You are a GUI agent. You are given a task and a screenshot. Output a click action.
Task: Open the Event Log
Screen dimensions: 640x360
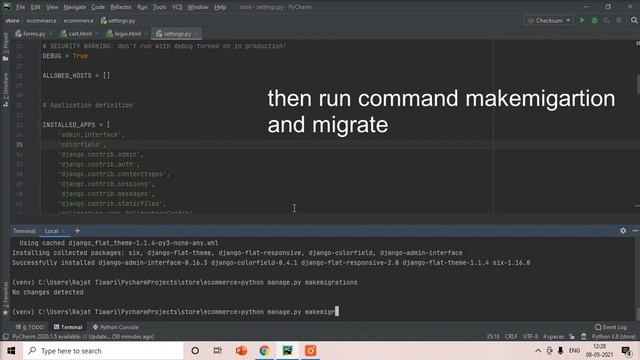(611, 327)
